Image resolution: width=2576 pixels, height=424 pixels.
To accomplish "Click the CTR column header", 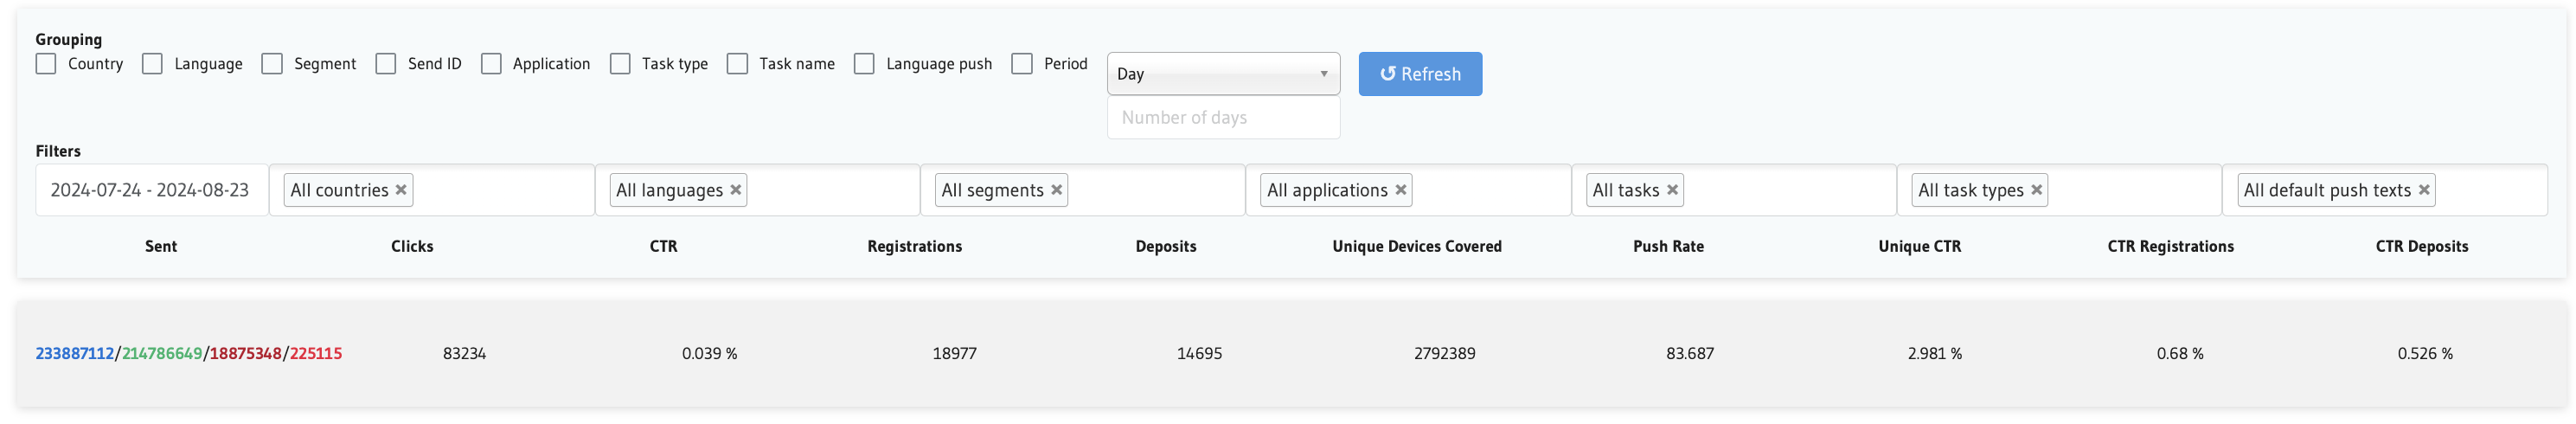I will pyautogui.click(x=663, y=246).
